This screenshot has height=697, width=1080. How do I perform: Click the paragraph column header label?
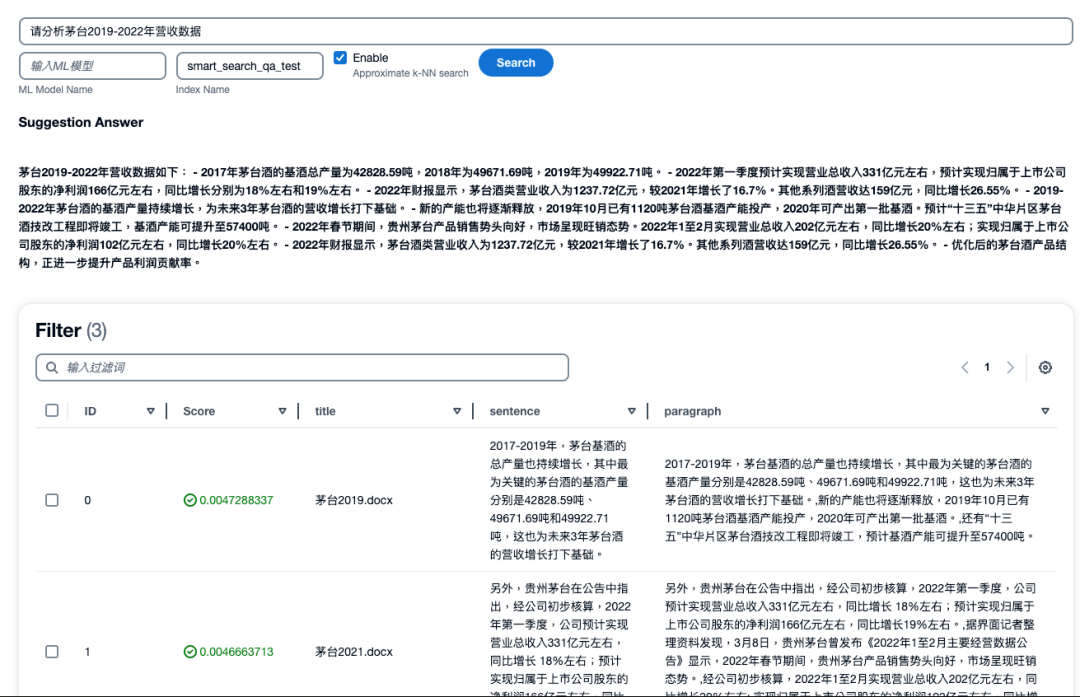click(692, 411)
